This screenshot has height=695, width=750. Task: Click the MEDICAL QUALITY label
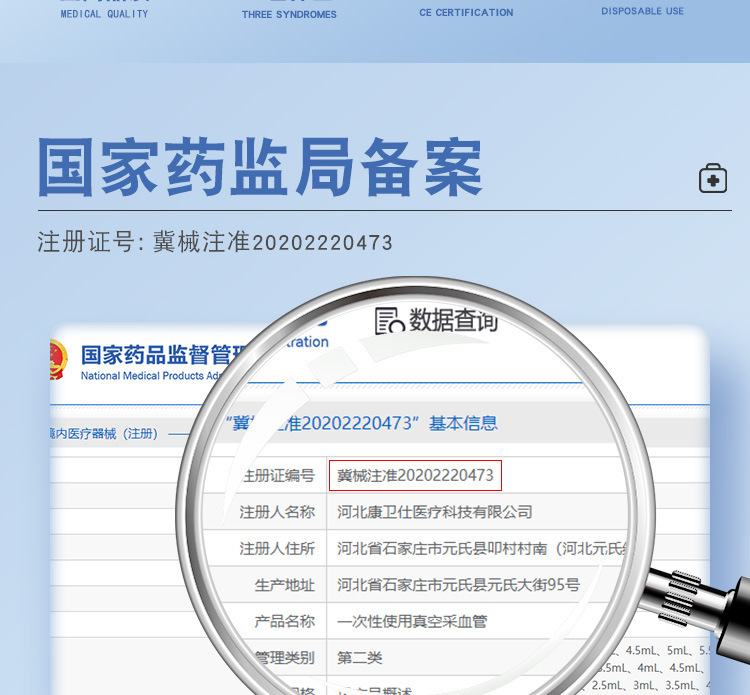pos(104,14)
